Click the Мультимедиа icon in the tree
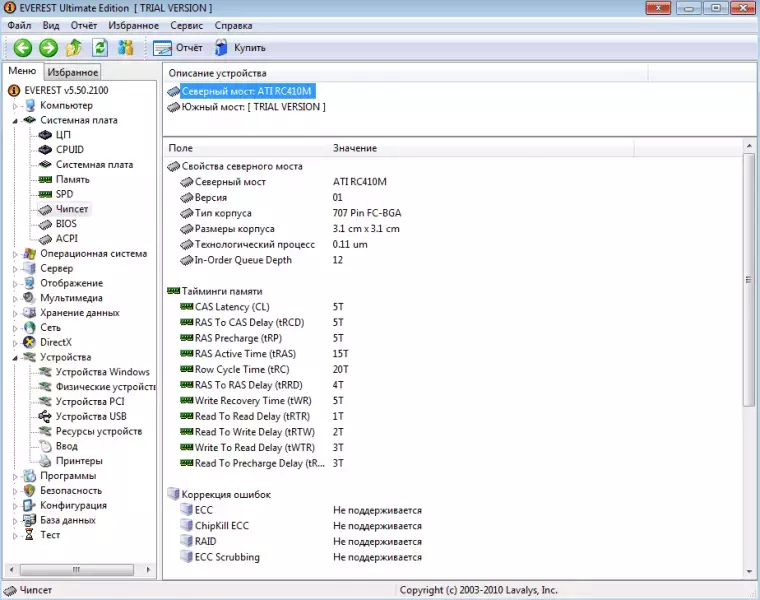The image size is (760, 600). 30,298
